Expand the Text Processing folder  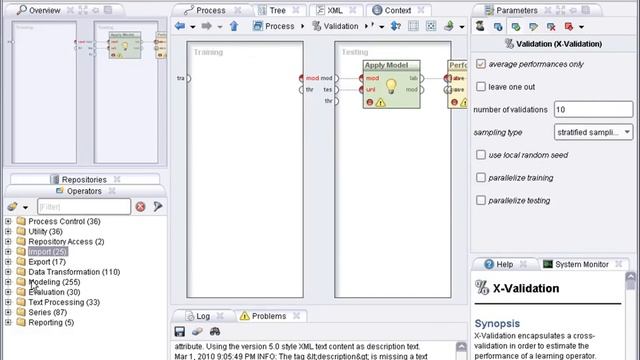[x=8, y=302]
